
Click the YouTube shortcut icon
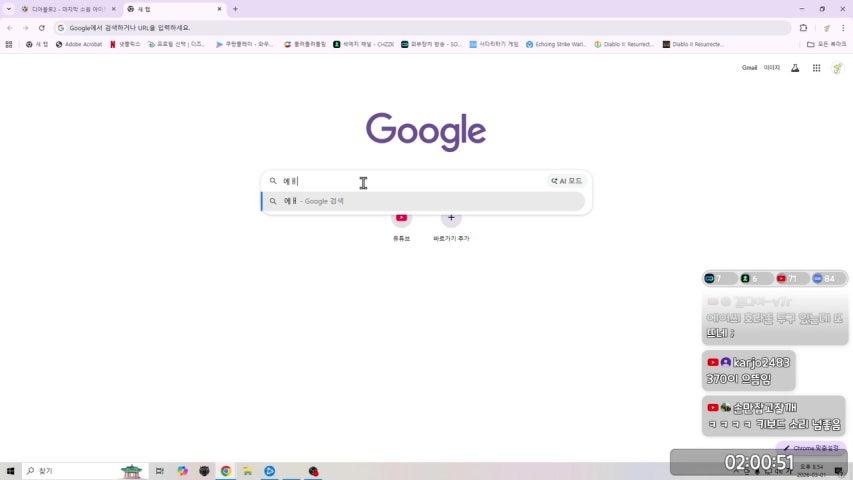[401, 218]
